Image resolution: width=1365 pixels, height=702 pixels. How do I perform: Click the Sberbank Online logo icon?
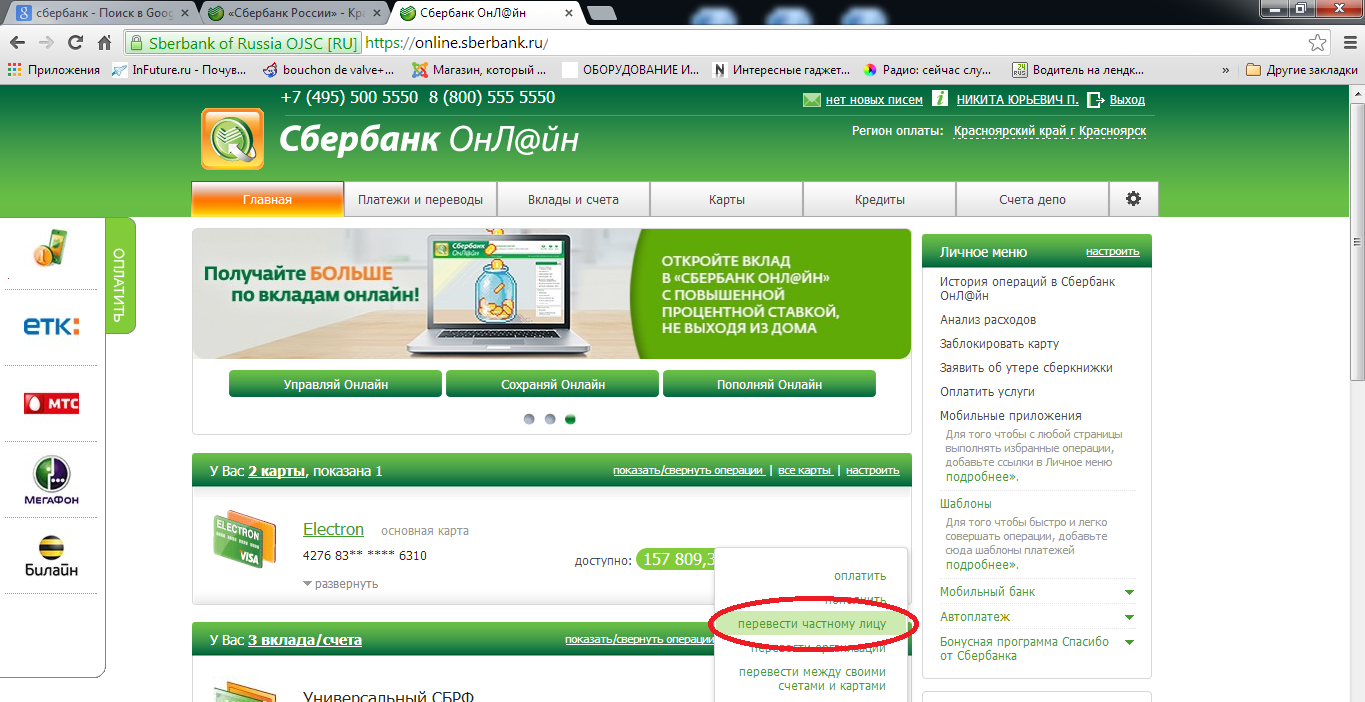tap(232, 139)
